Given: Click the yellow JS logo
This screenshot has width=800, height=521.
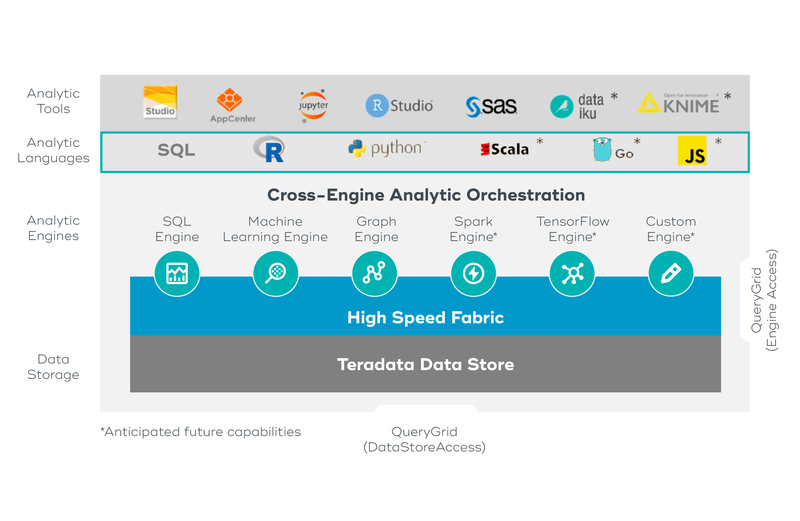Looking at the screenshot, I should pos(692,151).
